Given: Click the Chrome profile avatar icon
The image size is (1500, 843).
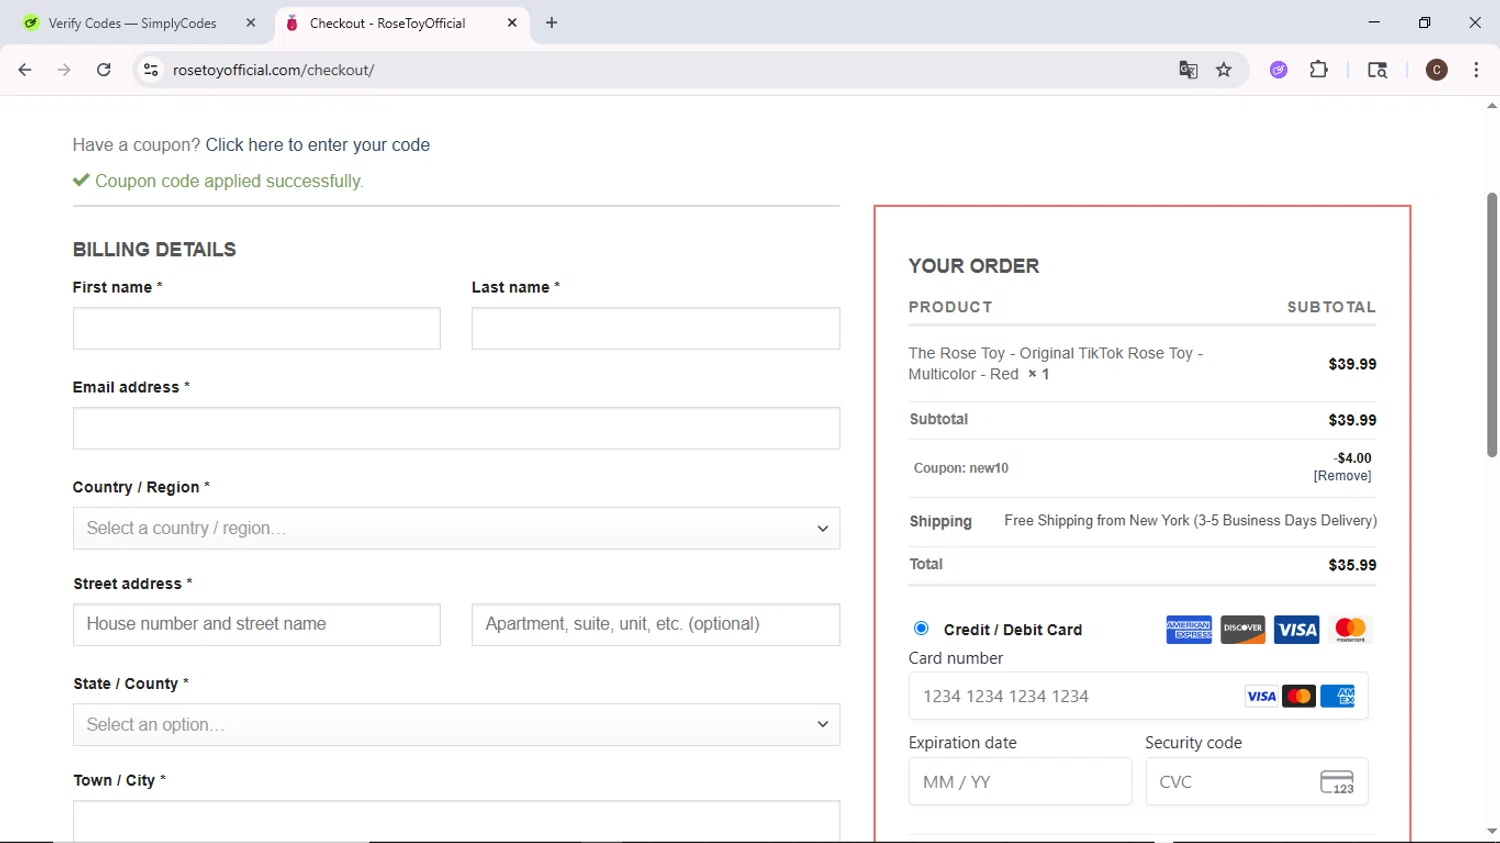Looking at the screenshot, I should click(x=1436, y=70).
